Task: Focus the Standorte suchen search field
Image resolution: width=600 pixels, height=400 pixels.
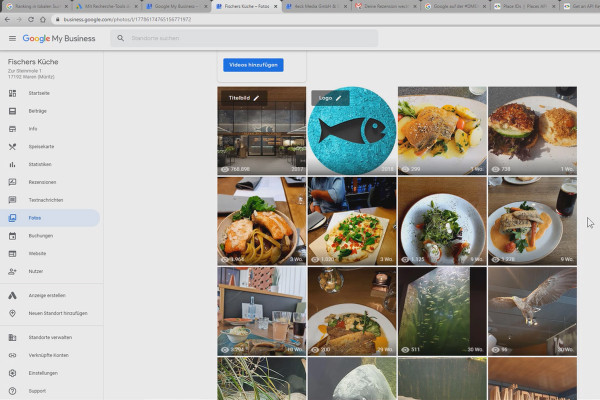Action: [x=244, y=38]
